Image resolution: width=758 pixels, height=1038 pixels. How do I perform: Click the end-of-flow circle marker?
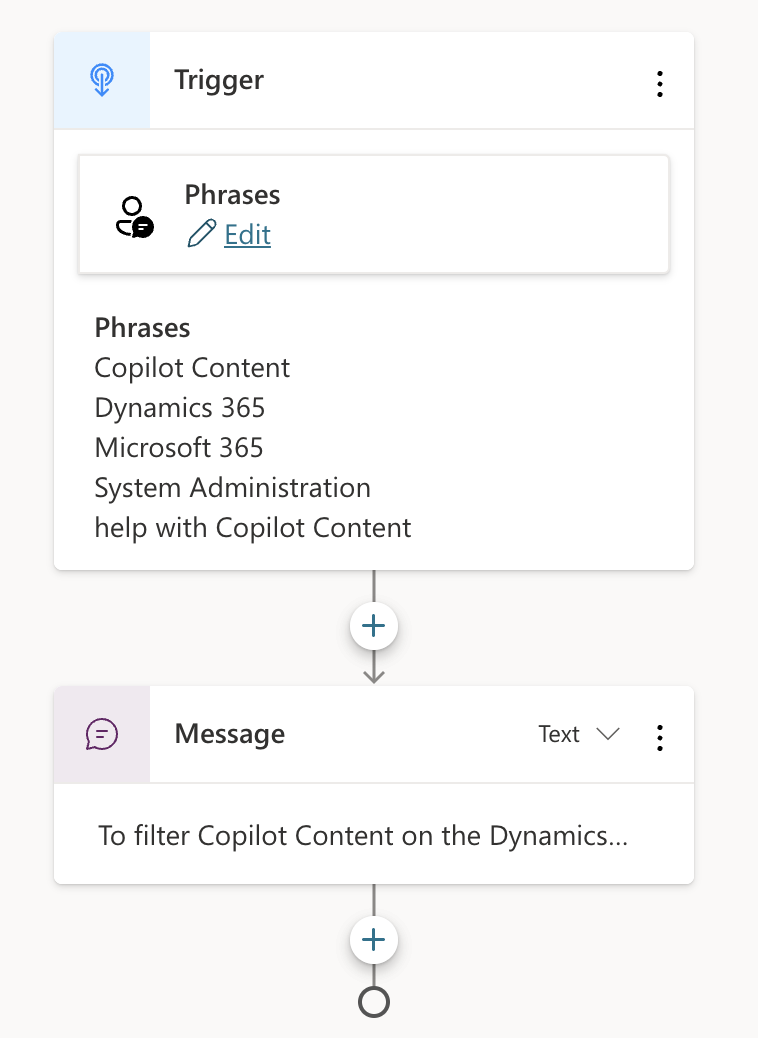click(374, 1002)
